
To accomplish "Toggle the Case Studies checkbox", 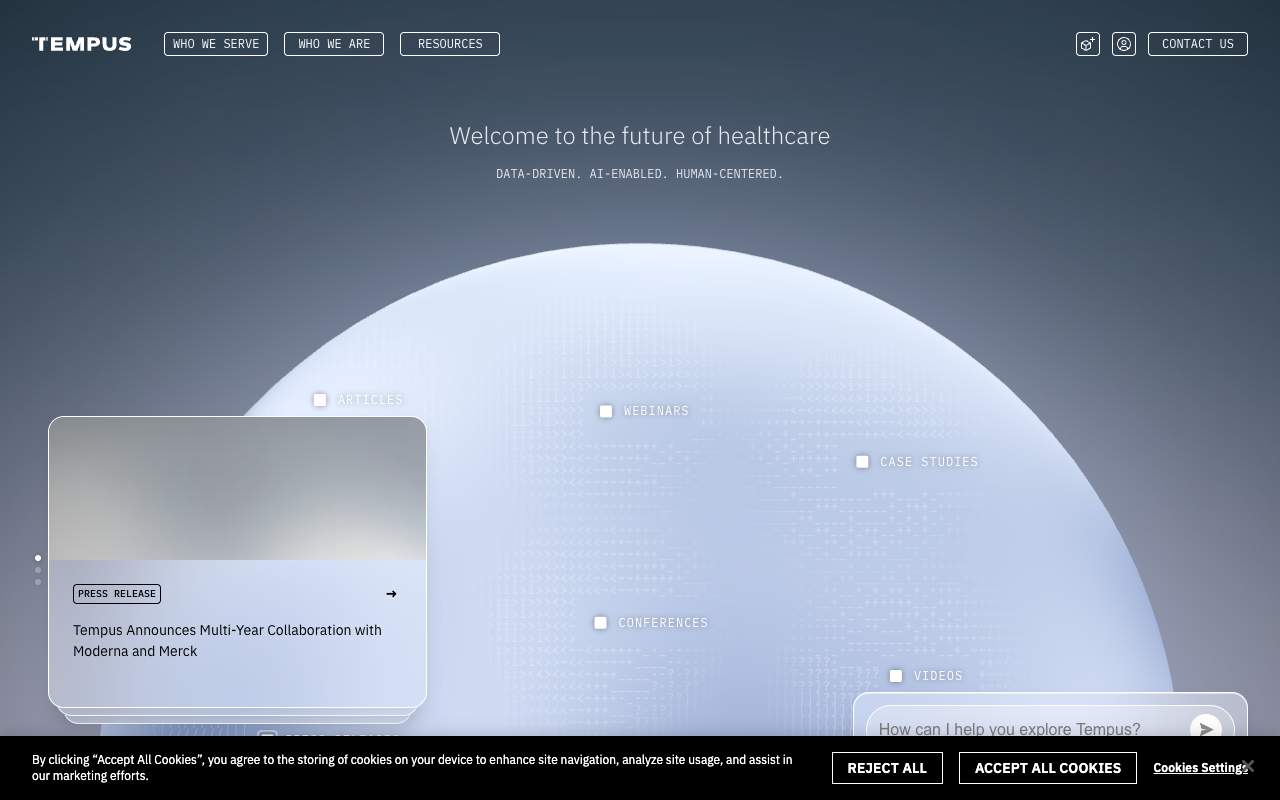I will pos(862,462).
